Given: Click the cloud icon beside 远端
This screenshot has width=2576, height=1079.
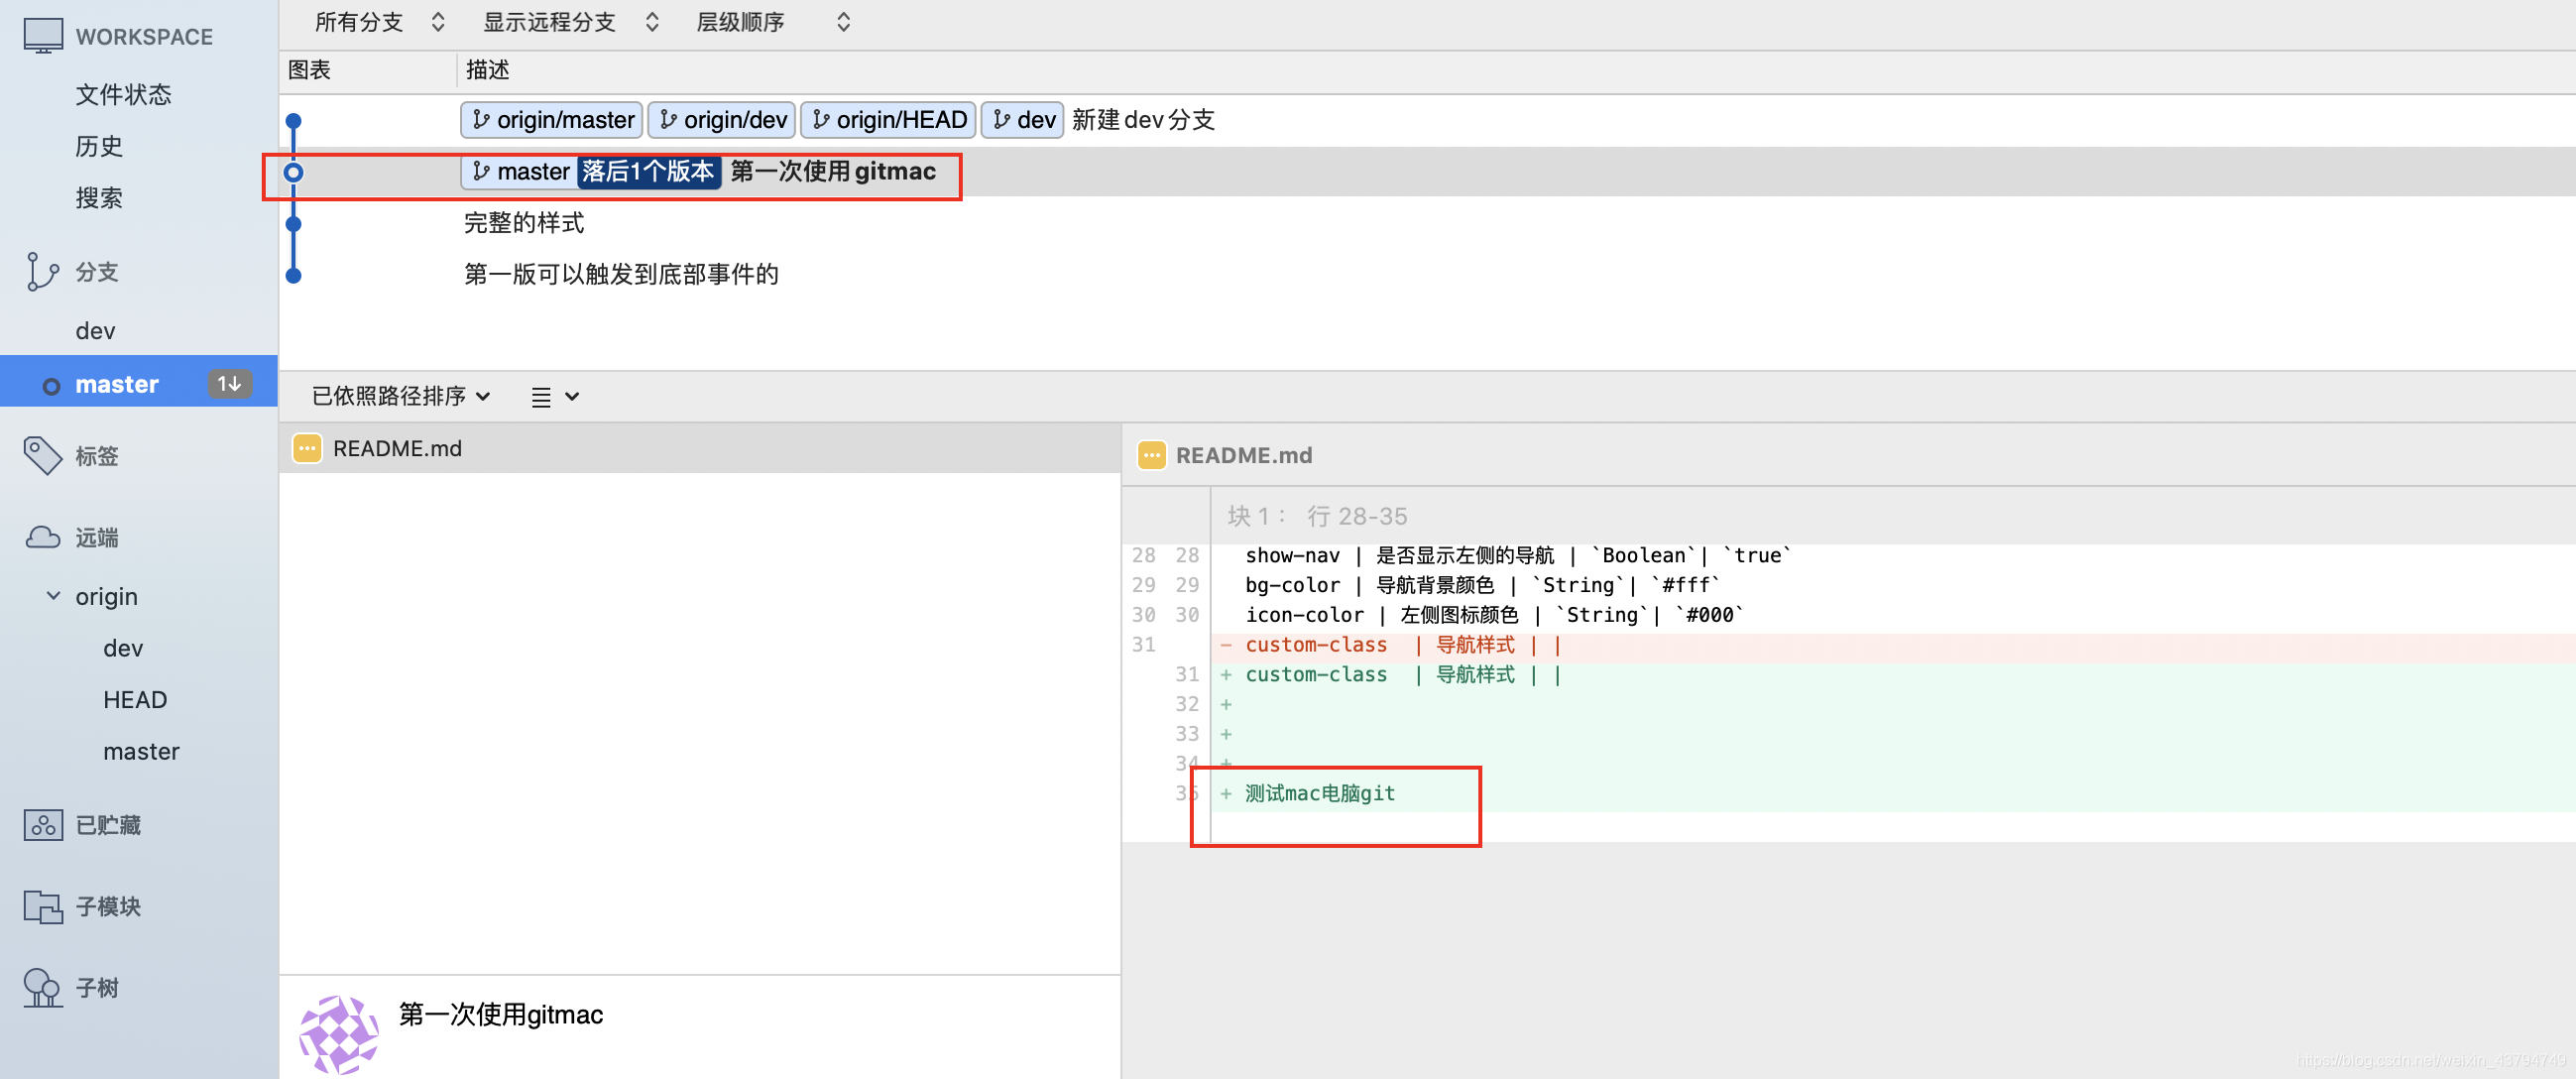Looking at the screenshot, I should (x=43, y=538).
